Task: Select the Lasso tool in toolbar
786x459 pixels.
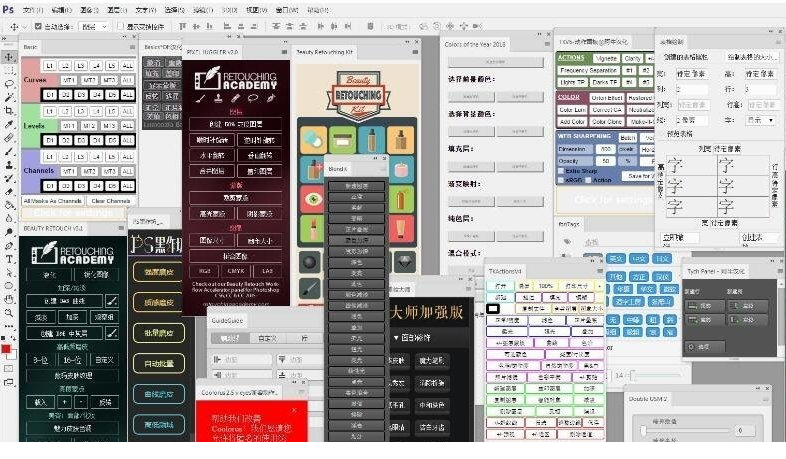Action: point(9,84)
